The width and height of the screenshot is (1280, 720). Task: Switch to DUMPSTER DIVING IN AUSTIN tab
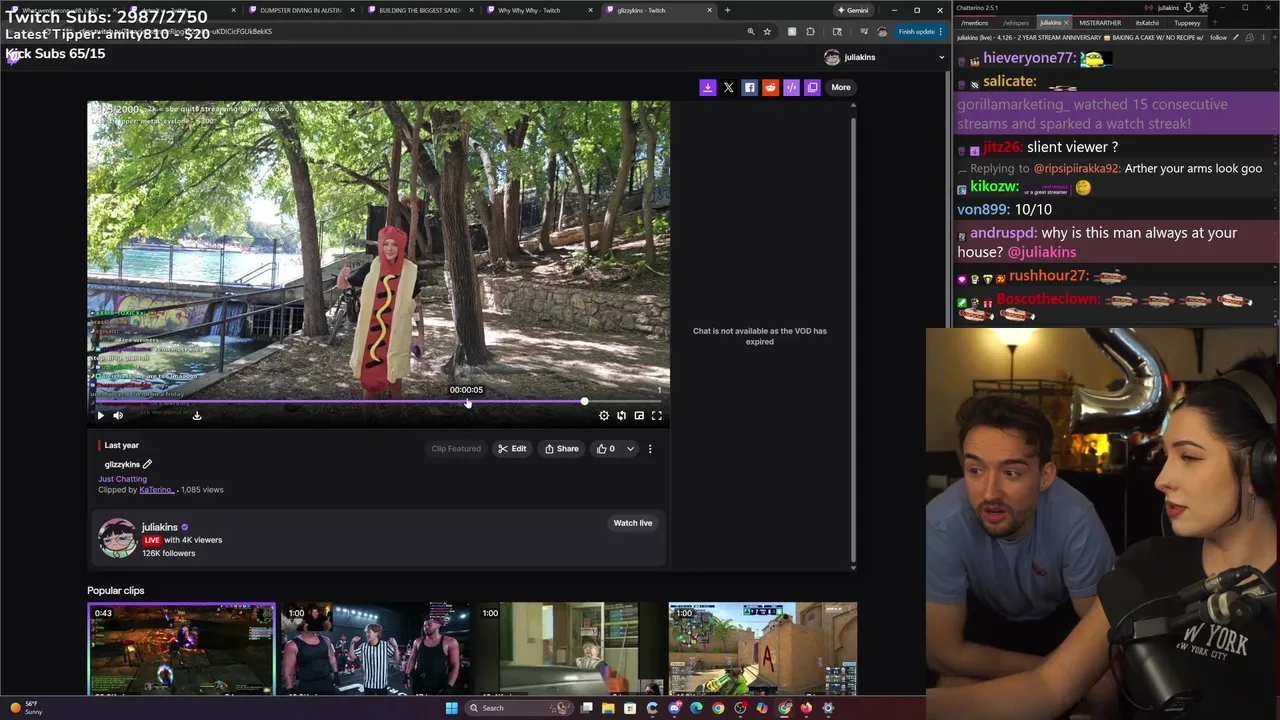point(300,10)
